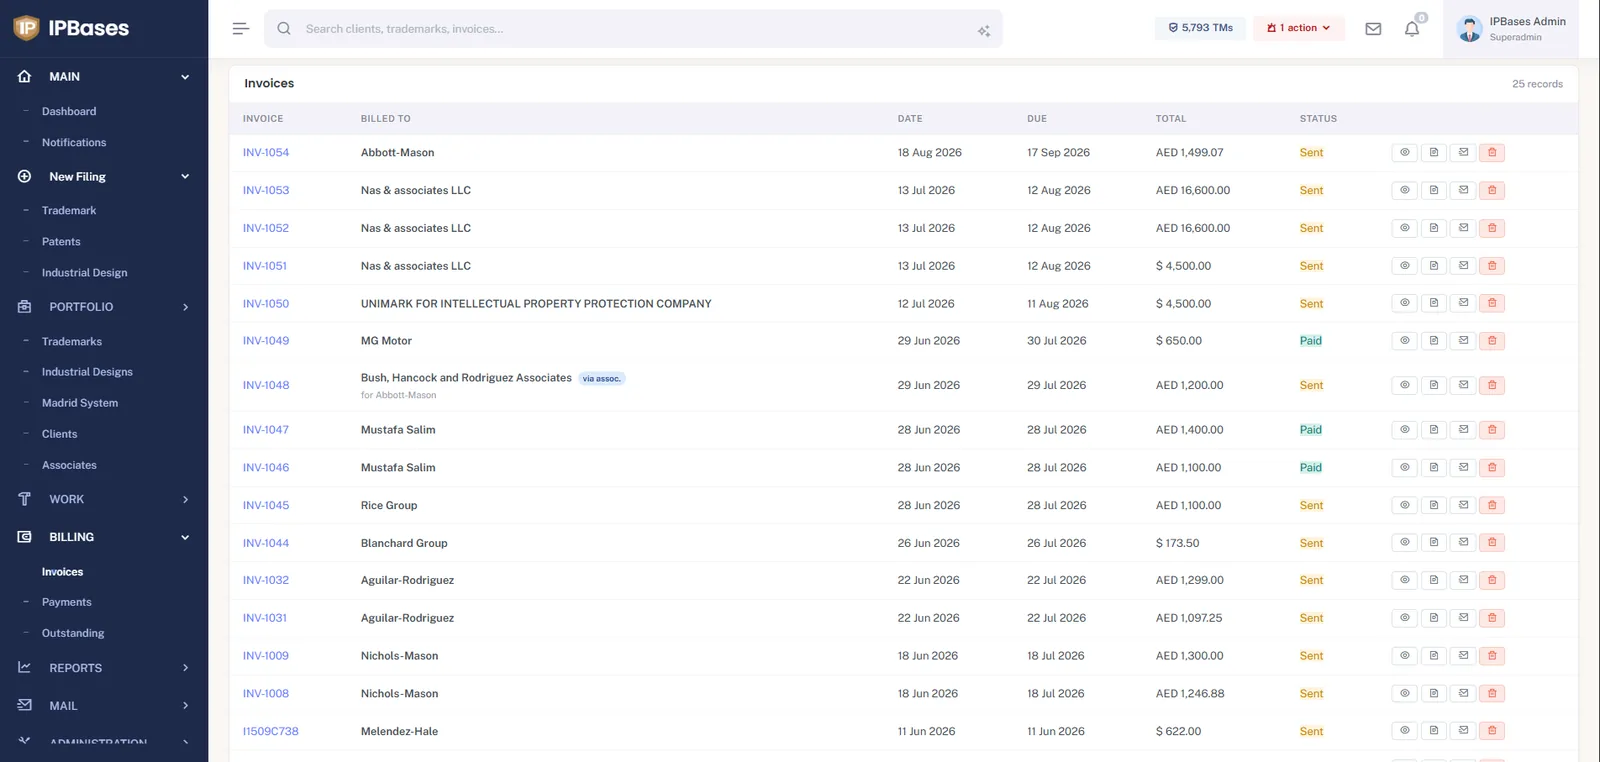Focus the search clients, trademarks, invoices field

coord(633,29)
